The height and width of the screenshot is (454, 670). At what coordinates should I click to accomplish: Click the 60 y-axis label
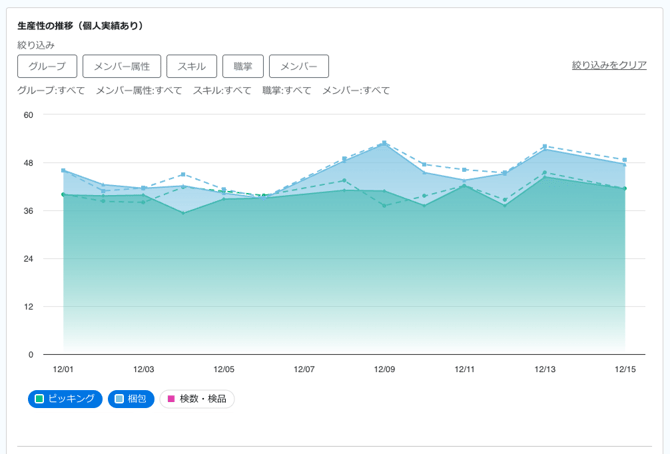[x=28, y=115]
